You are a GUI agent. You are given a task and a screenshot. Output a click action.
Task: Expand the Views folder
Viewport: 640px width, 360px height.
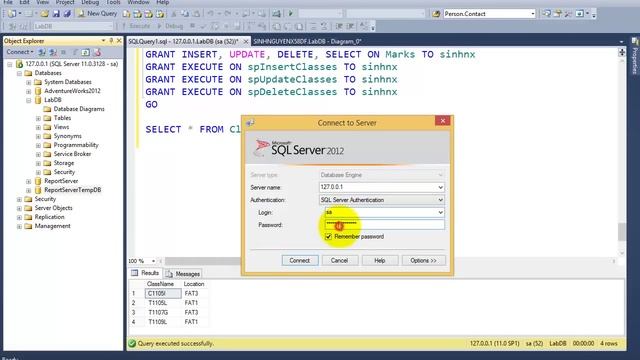click(x=38, y=127)
